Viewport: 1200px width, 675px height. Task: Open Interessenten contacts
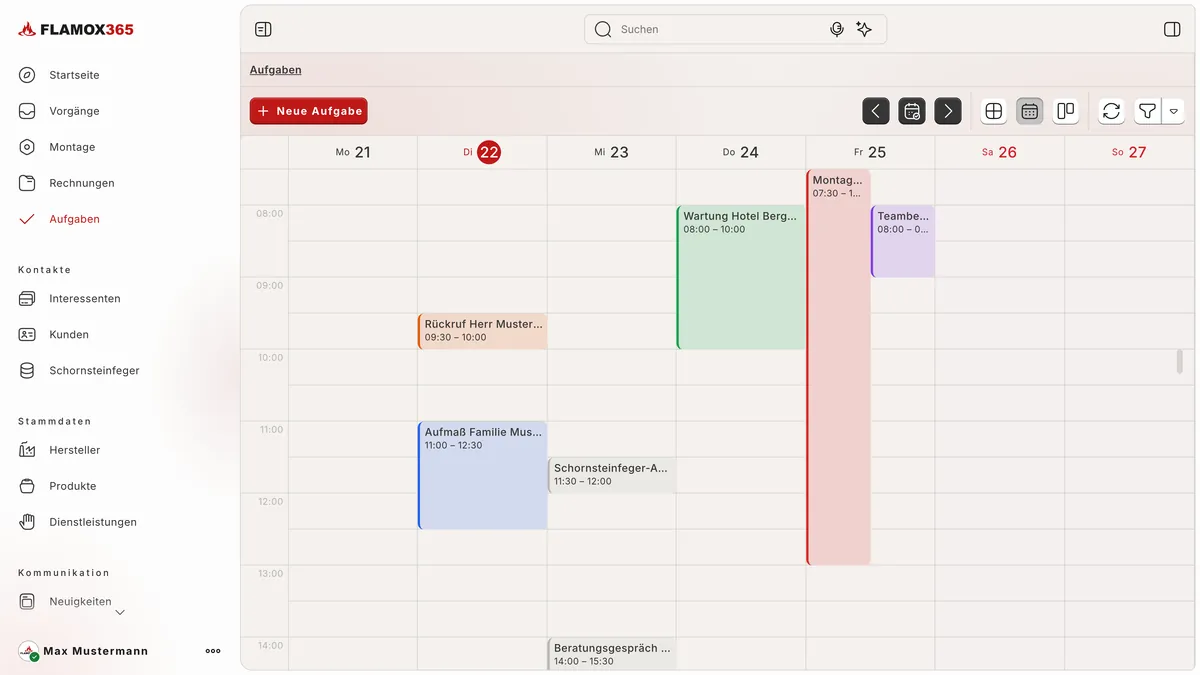(85, 299)
